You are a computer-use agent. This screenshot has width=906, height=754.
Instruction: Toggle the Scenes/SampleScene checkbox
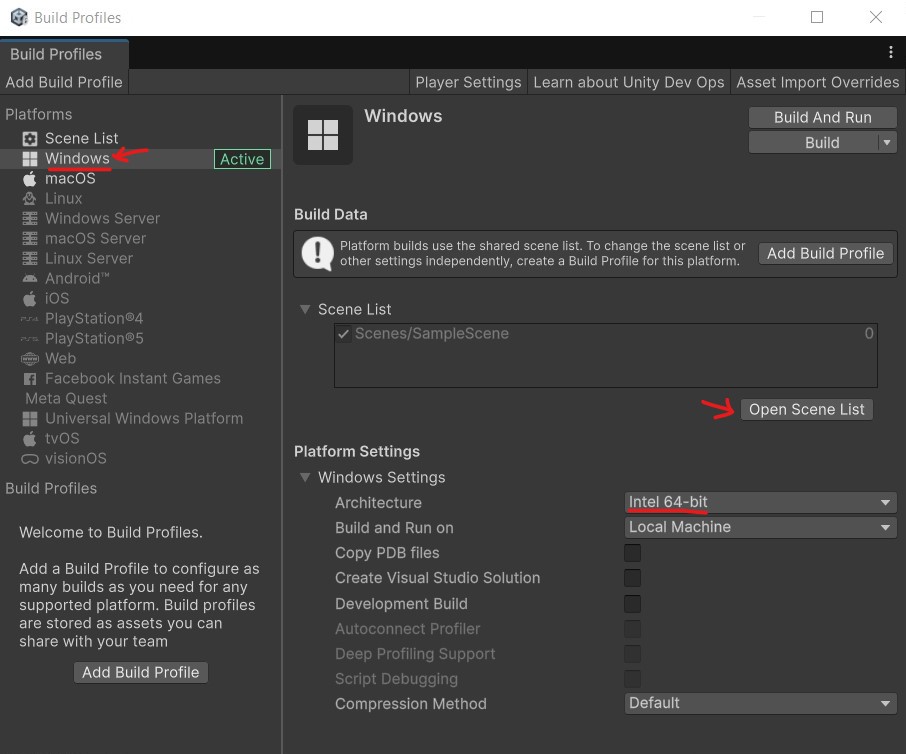(343, 334)
